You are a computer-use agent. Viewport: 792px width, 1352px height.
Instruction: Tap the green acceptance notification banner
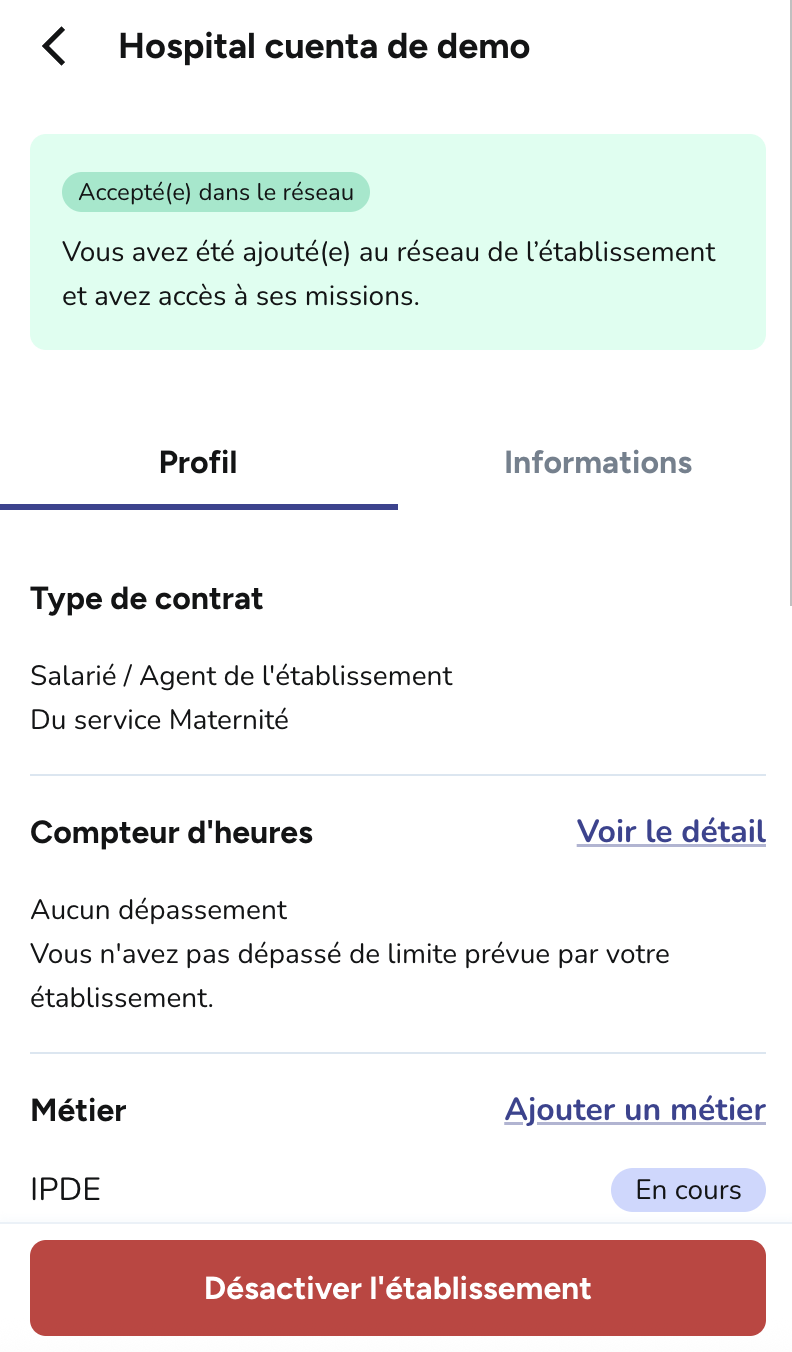396,242
